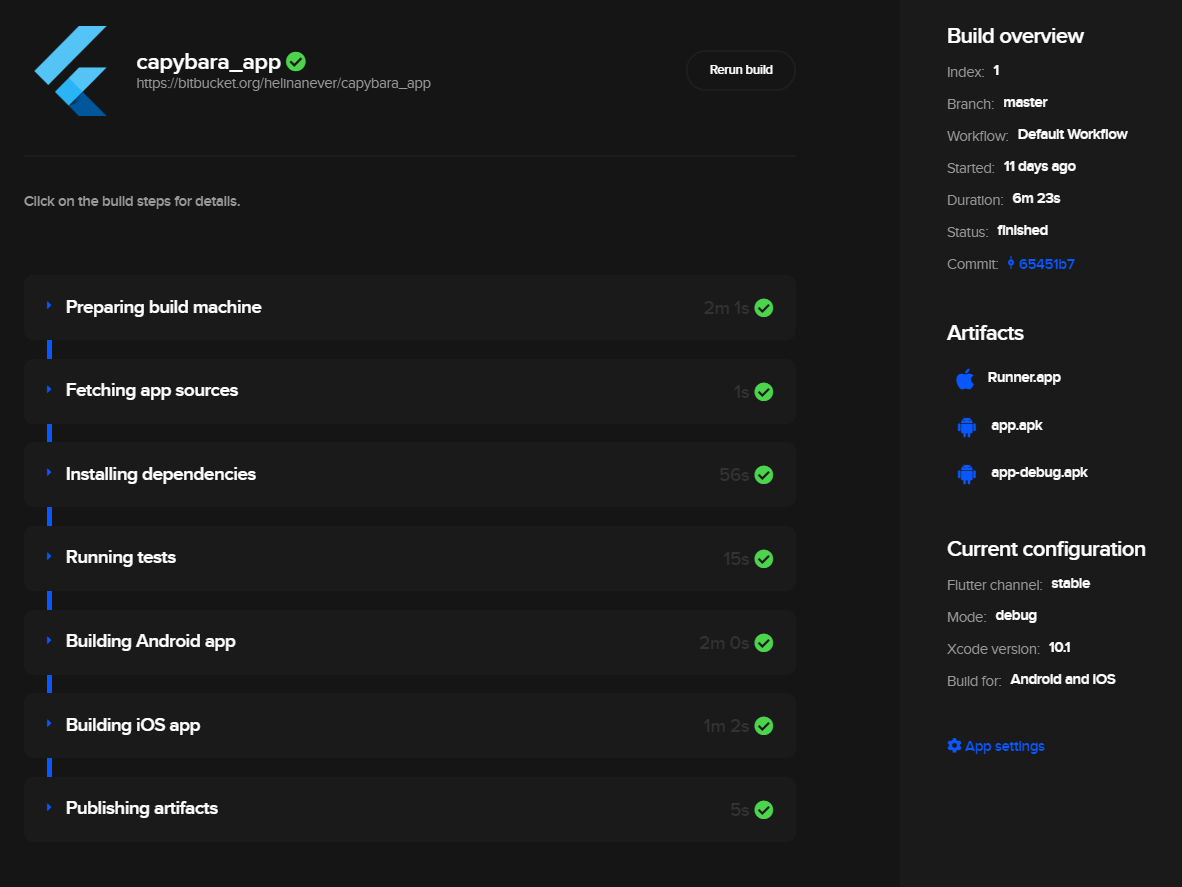Click the success check on Preparing build machine
Image resolution: width=1182 pixels, height=887 pixels.
tap(764, 308)
